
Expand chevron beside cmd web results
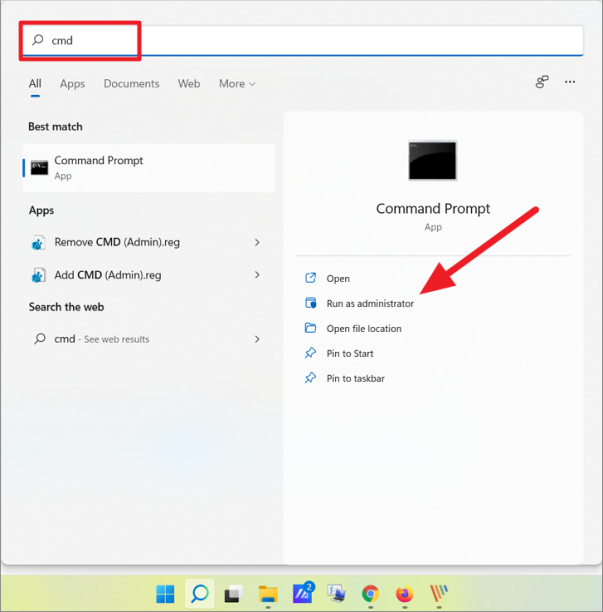click(257, 339)
